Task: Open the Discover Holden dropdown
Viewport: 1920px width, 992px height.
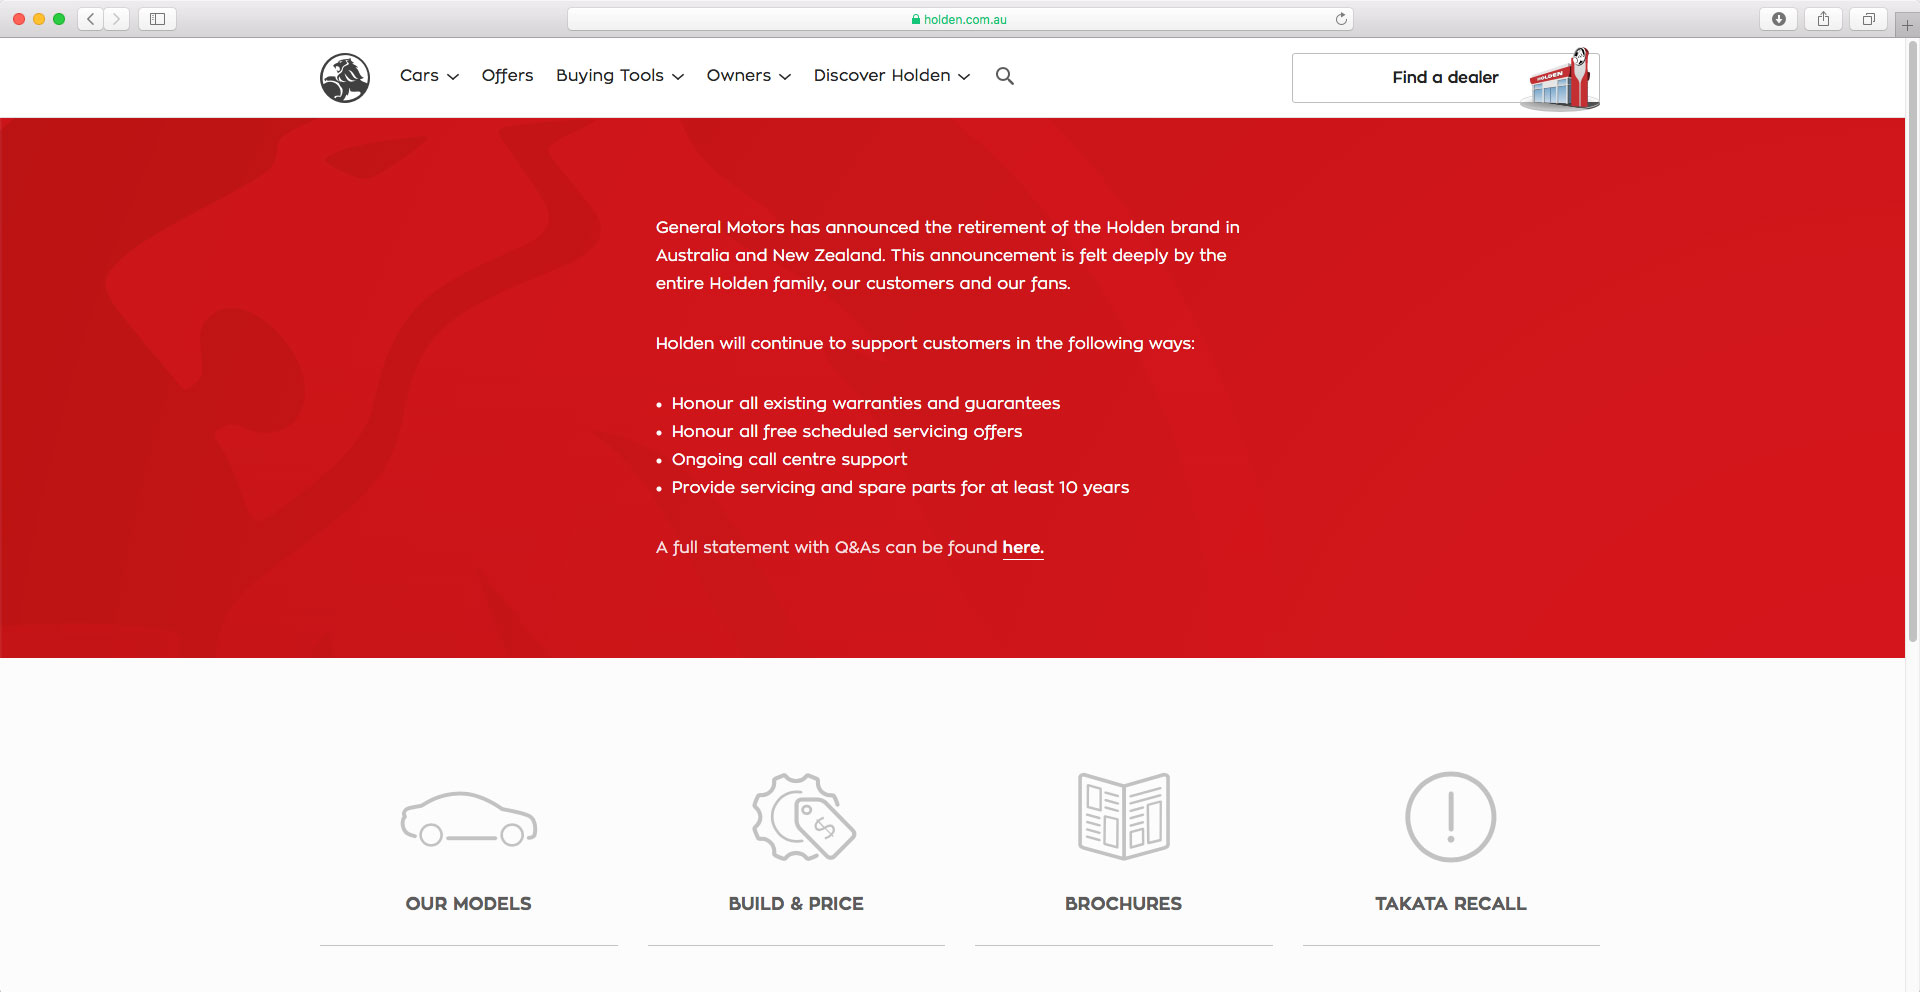Action: (x=891, y=76)
